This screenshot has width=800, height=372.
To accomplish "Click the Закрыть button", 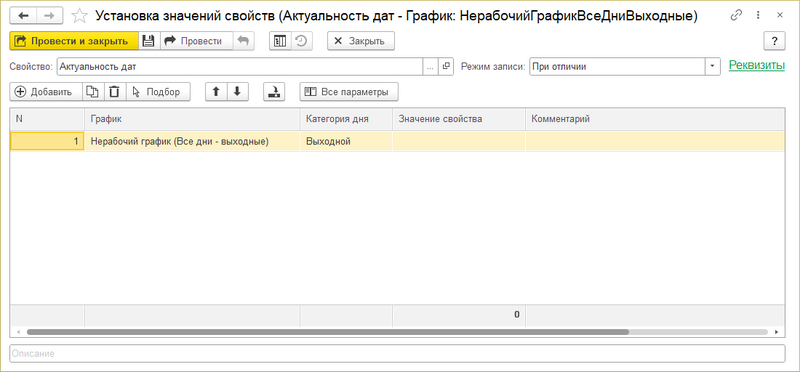I will (361, 41).
